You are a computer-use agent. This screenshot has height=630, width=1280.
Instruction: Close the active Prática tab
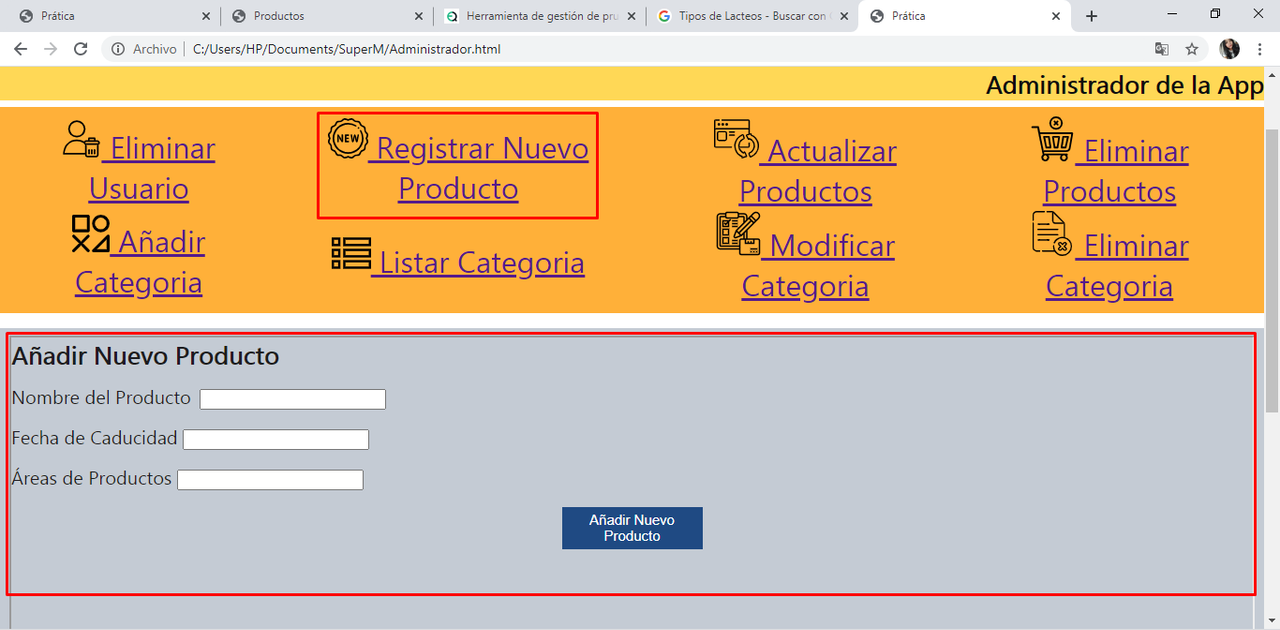(x=1056, y=16)
